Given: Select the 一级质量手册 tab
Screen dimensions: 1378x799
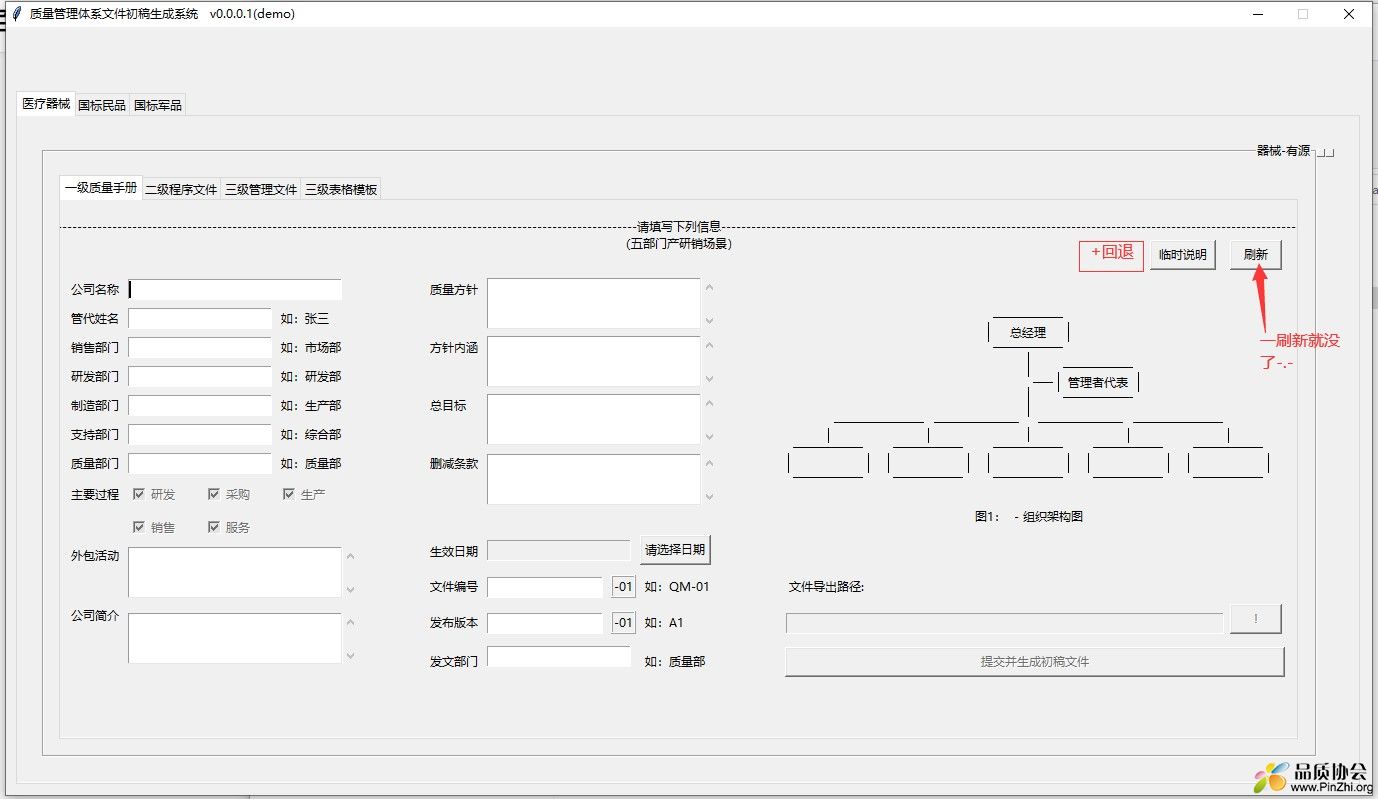Looking at the screenshot, I should click(101, 187).
